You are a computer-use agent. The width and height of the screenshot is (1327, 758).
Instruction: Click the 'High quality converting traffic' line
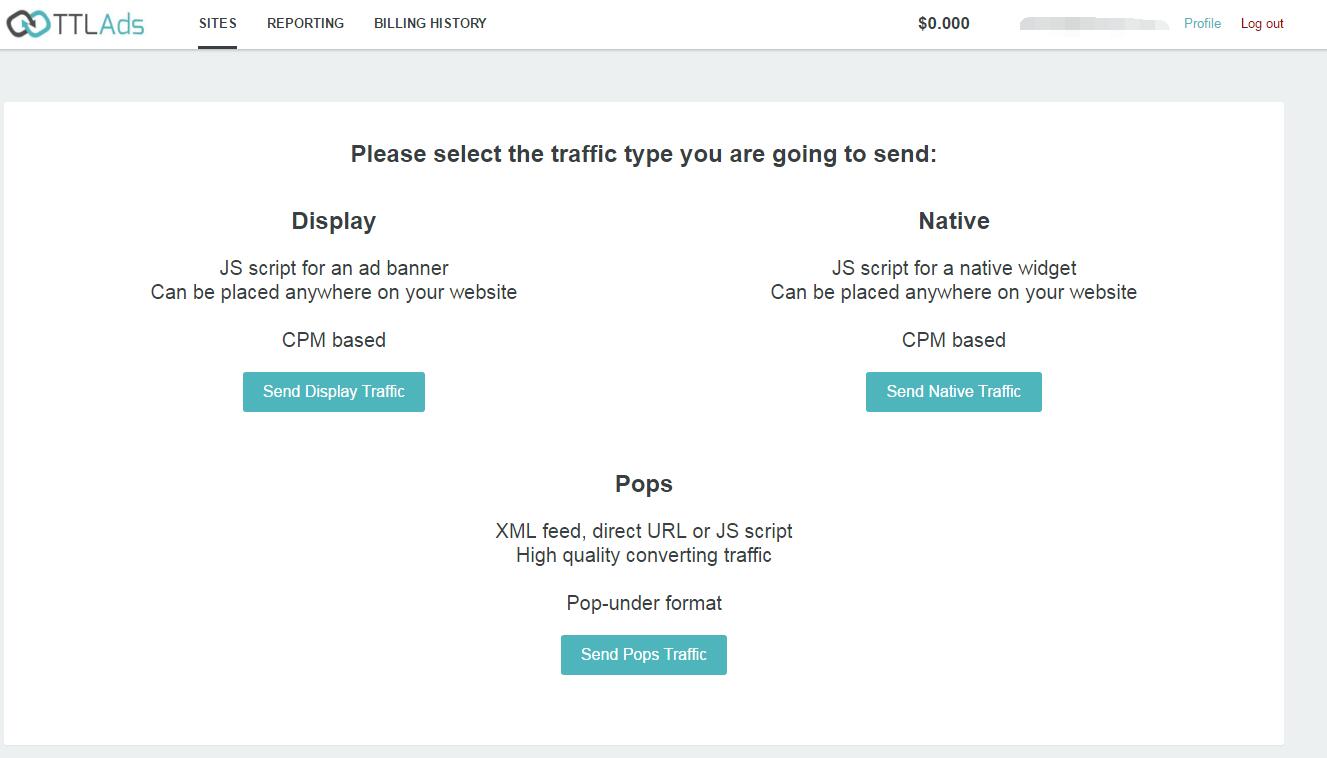click(x=643, y=555)
